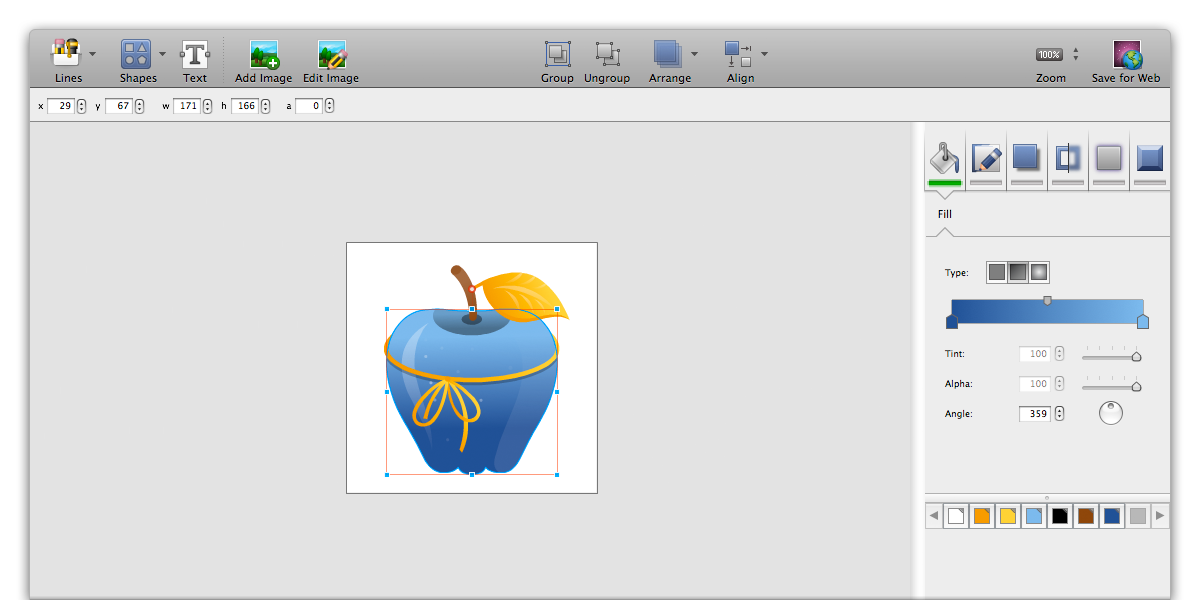Choose the linear gradient fill type
This screenshot has width=1200, height=600.
pyautogui.click(x=1017, y=272)
